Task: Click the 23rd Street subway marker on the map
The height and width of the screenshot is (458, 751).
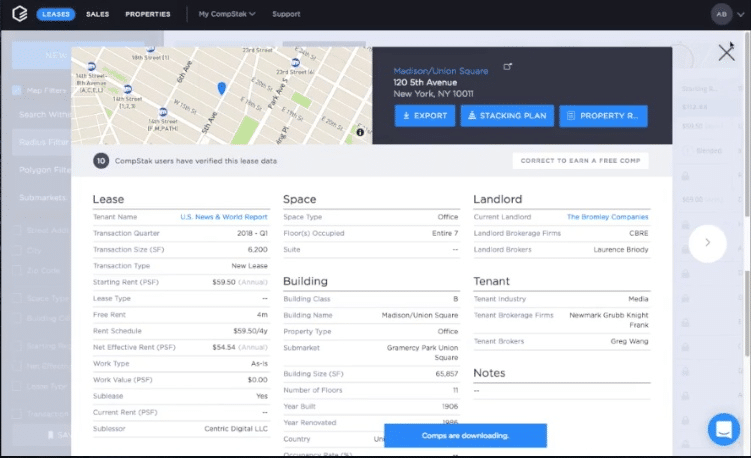Action: tap(296, 62)
